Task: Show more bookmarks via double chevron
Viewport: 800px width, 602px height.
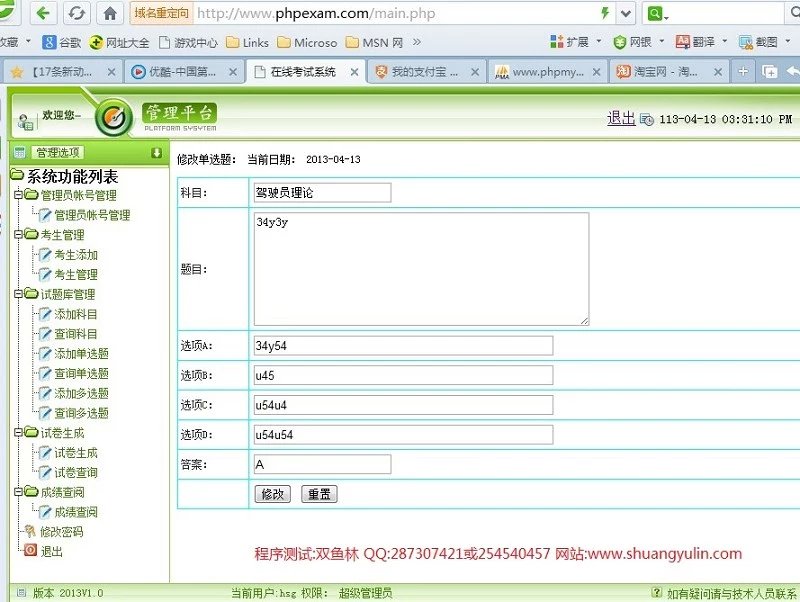Action: (417, 42)
